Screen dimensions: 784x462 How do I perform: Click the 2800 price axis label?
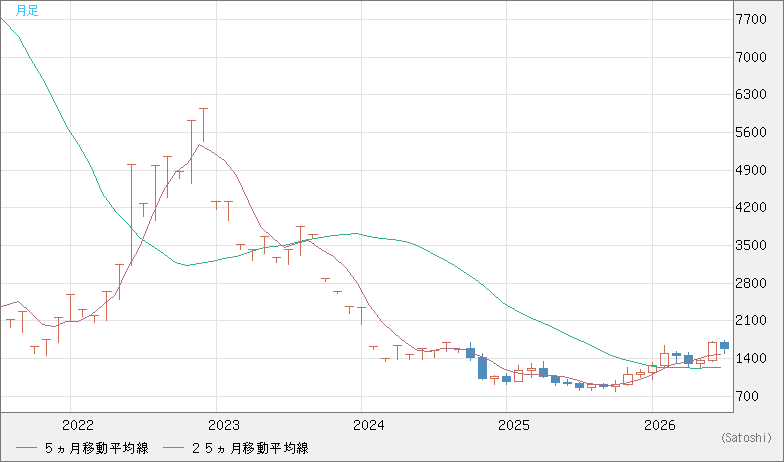[x=752, y=283]
